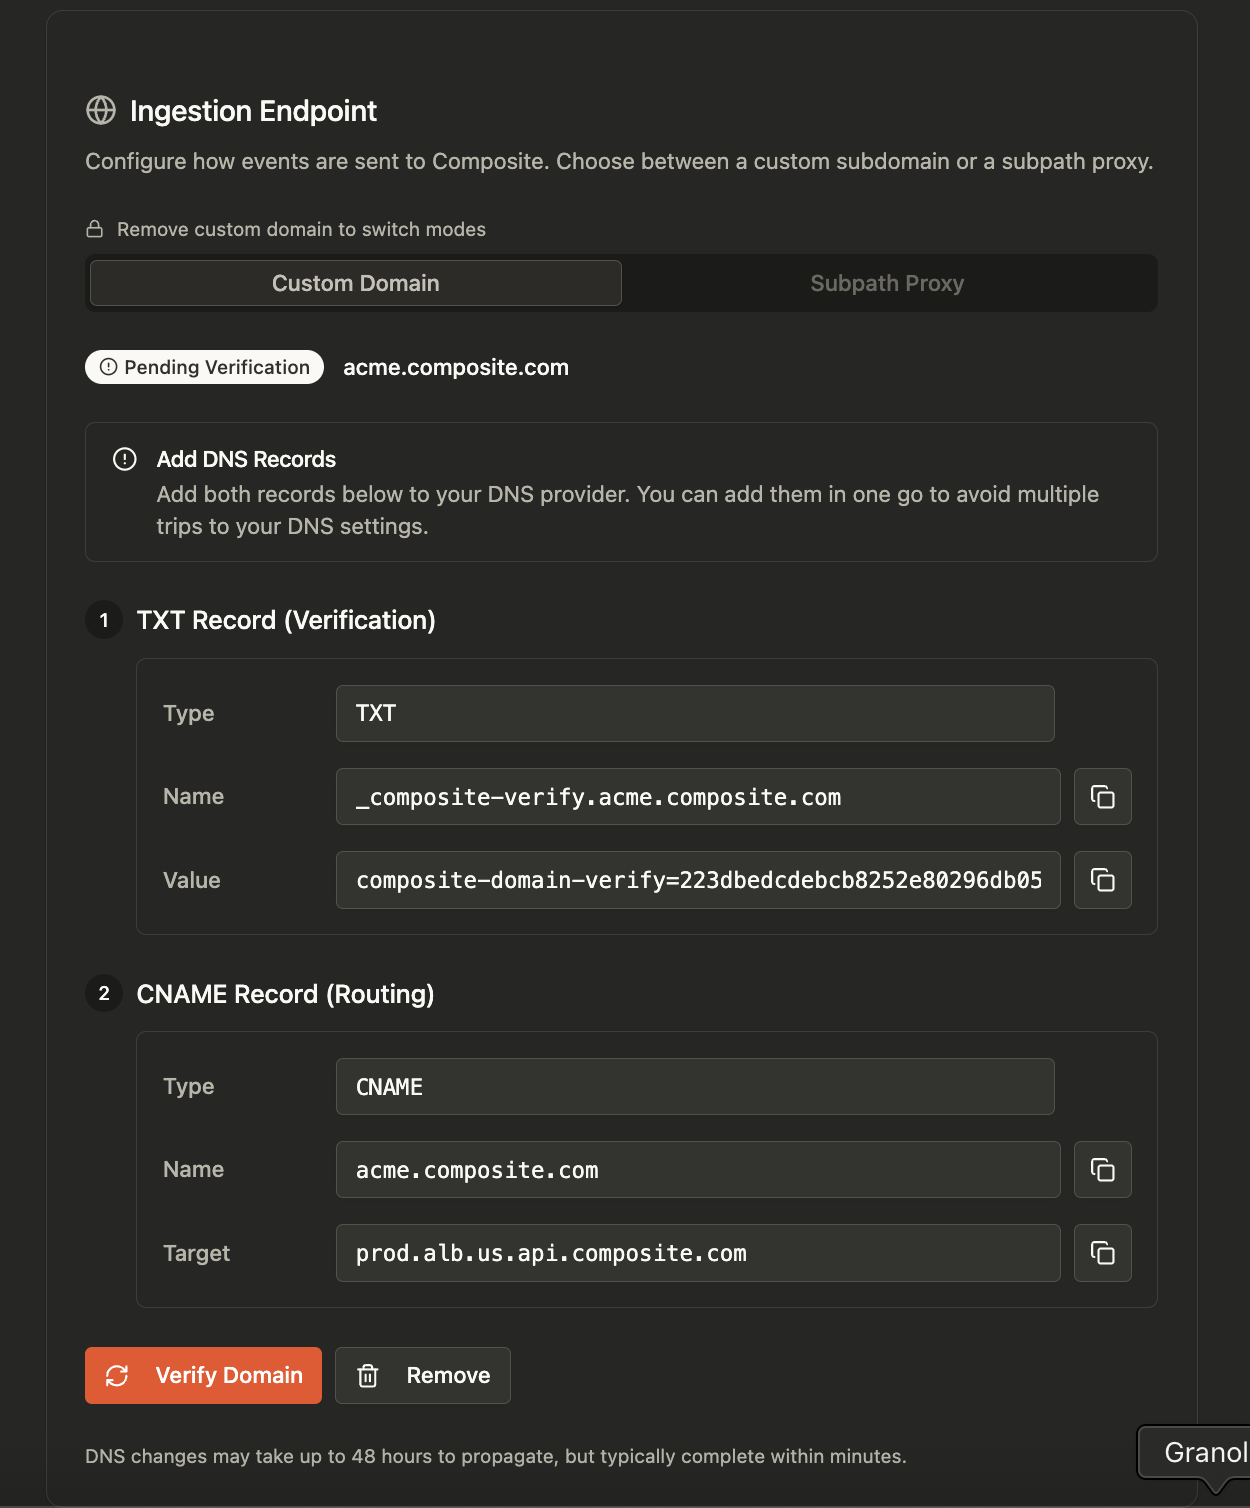This screenshot has width=1250, height=1508.
Task: Copy the TXT record Name value
Action: pos(1102,797)
